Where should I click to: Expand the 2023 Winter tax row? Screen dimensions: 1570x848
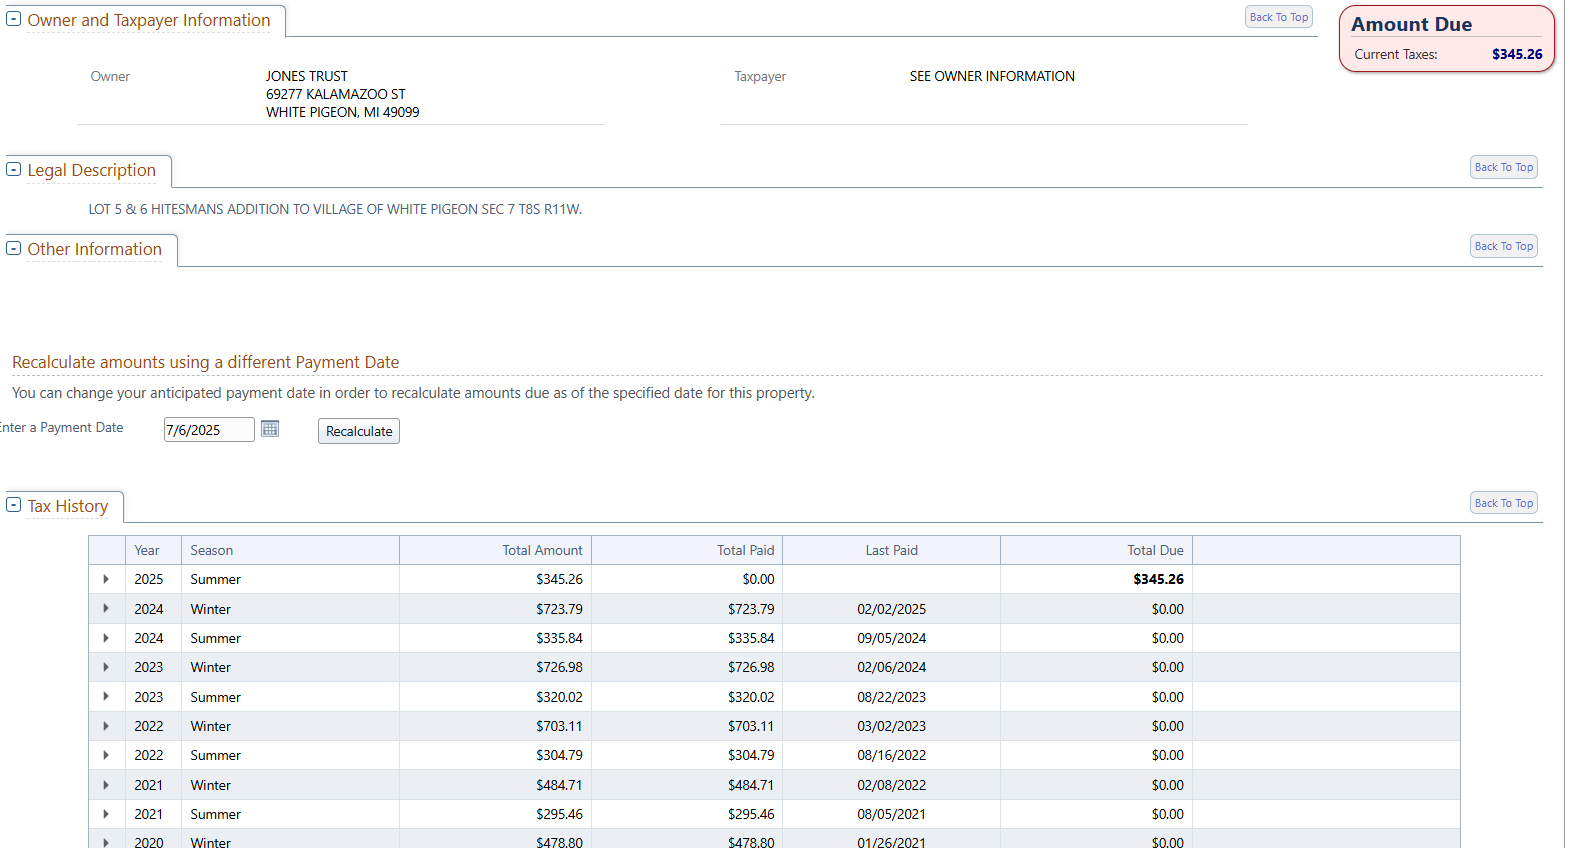[x=106, y=667]
